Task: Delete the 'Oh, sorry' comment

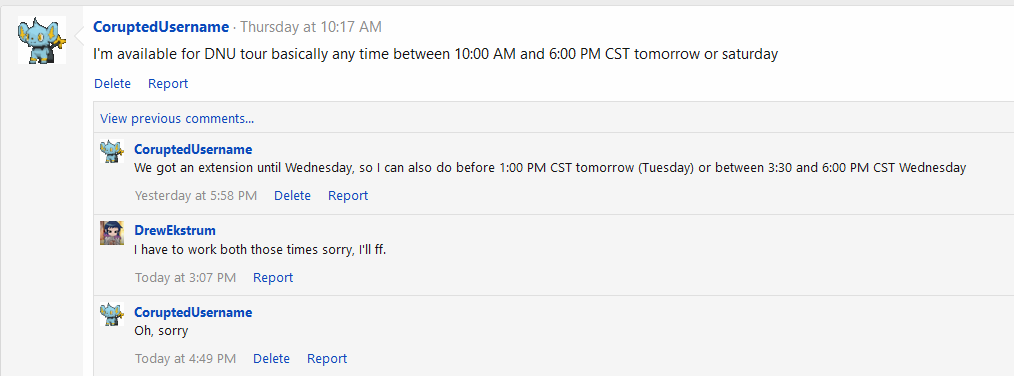Action: coord(271,359)
